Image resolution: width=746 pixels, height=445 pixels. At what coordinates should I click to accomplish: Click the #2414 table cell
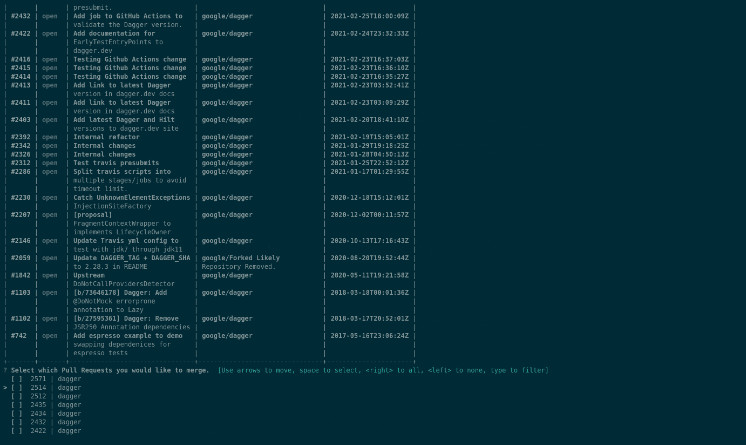20,77
